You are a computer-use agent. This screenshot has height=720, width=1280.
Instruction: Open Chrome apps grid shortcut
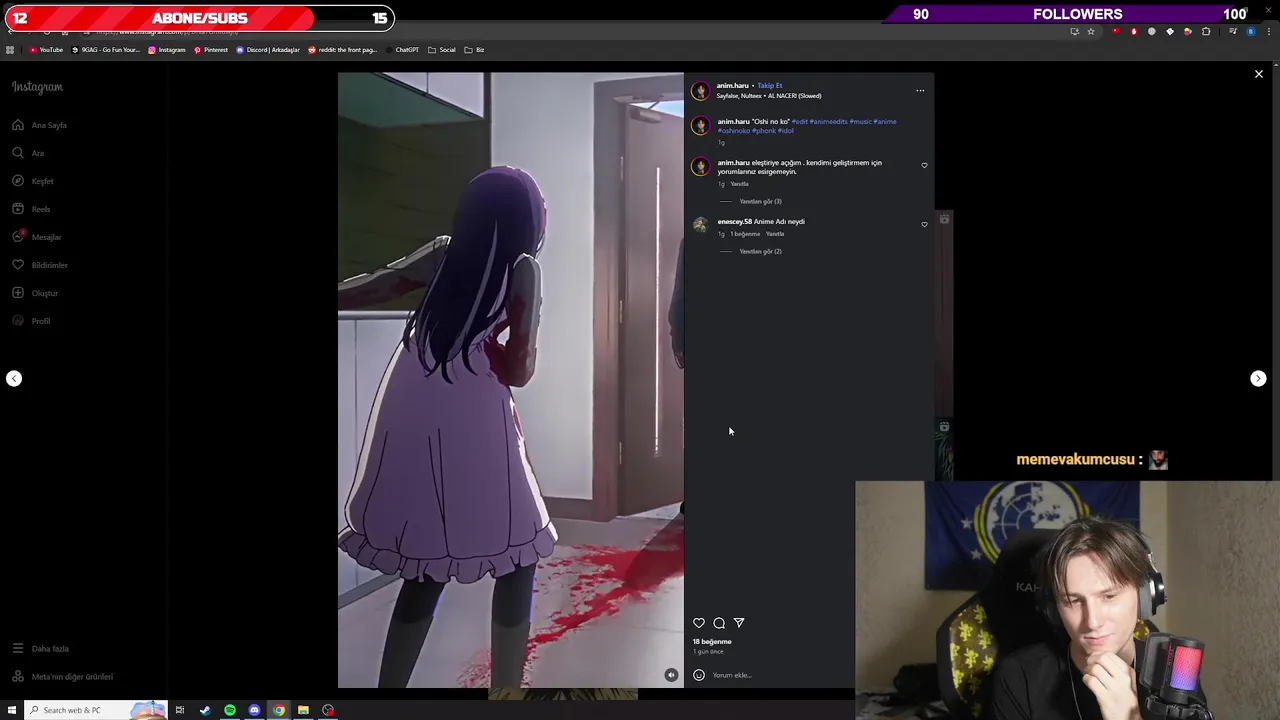10,50
